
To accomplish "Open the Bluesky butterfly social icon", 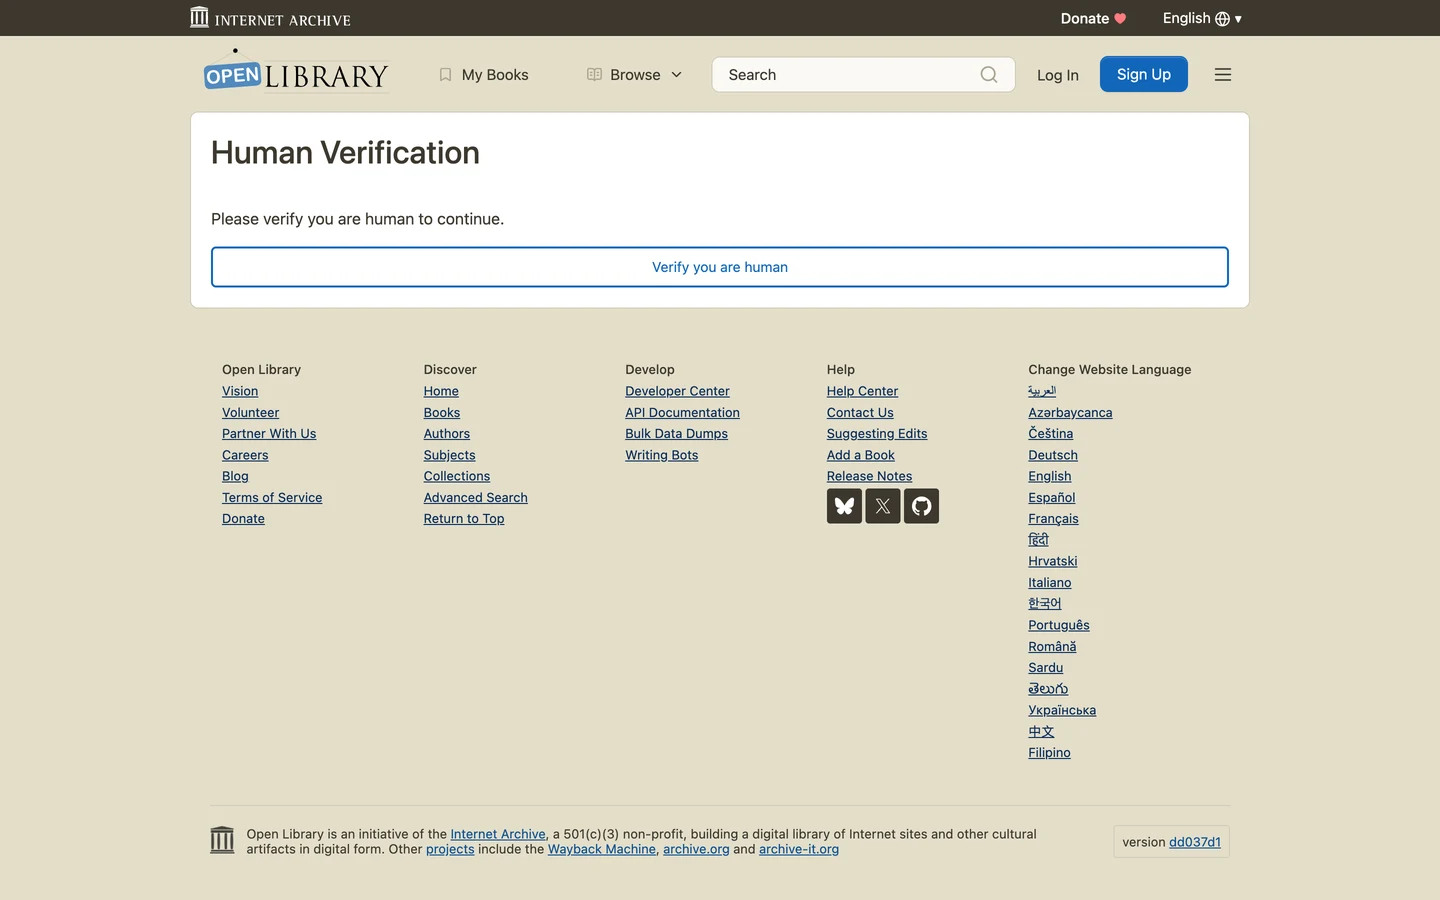I will 844,506.
